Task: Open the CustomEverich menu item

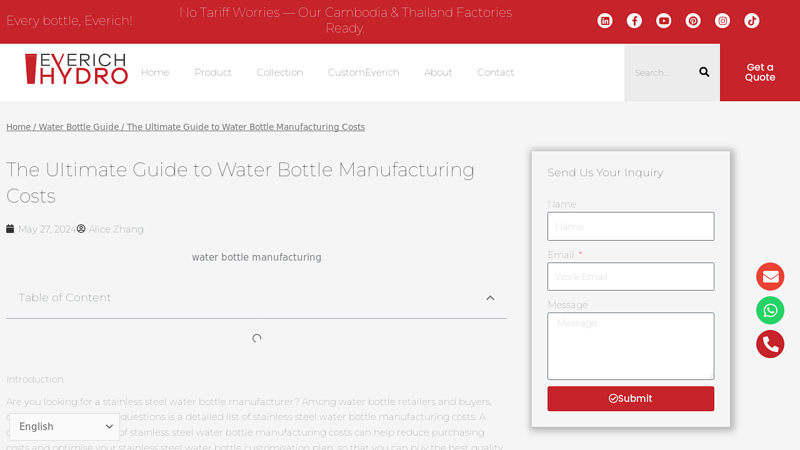Action: [x=363, y=72]
